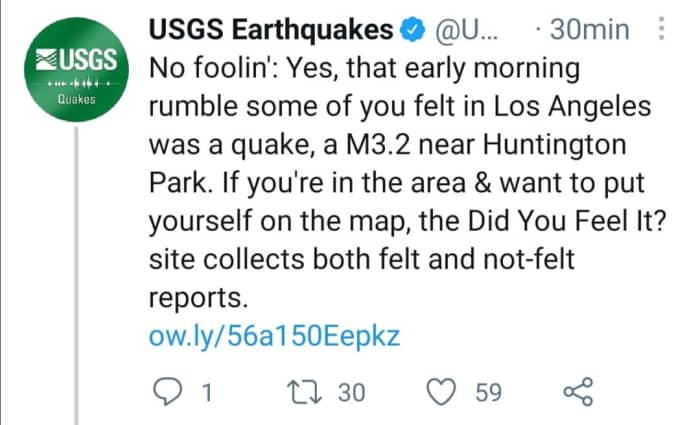
Task: Open the three-dot more options menu
Action: 662,30
